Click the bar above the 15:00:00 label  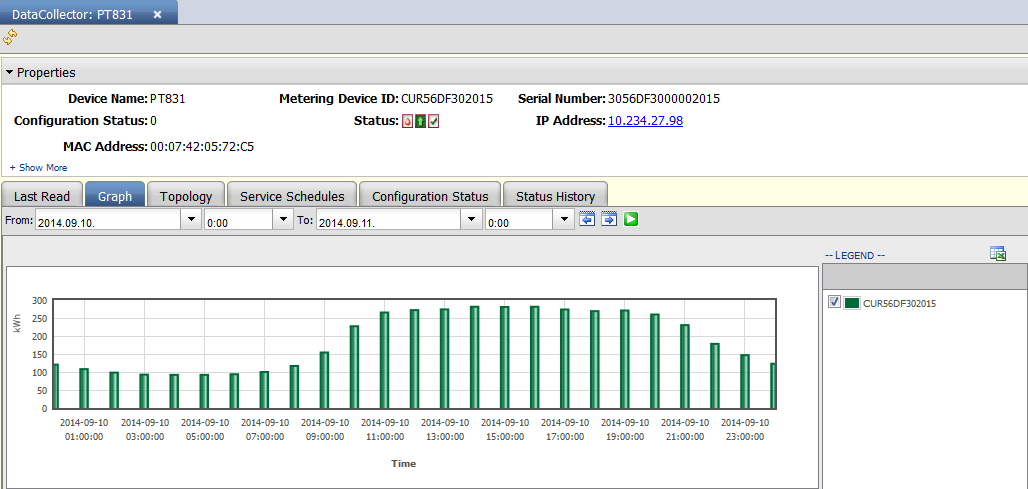click(505, 357)
